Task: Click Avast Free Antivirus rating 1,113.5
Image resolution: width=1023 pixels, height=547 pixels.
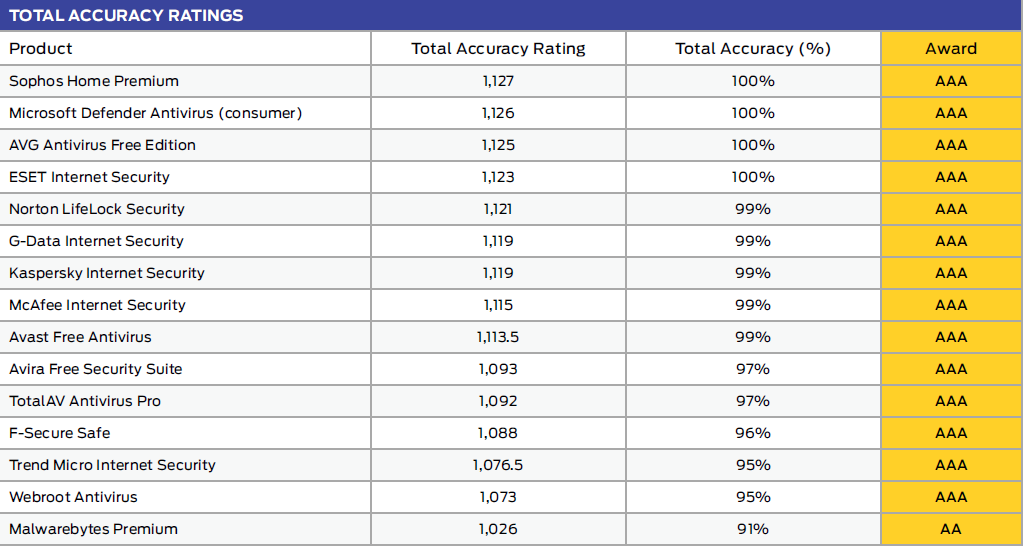Action: (x=498, y=337)
